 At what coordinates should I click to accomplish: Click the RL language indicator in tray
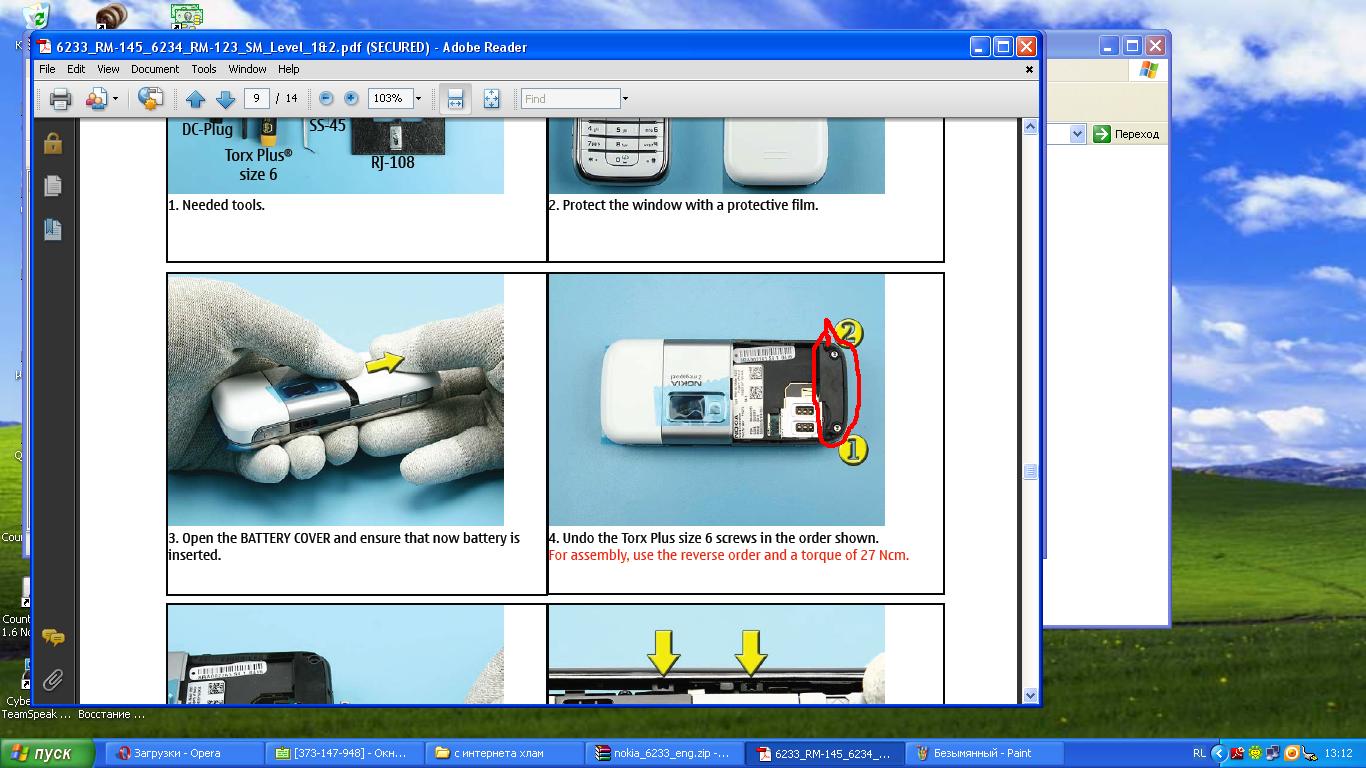click(x=1199, y=753)
